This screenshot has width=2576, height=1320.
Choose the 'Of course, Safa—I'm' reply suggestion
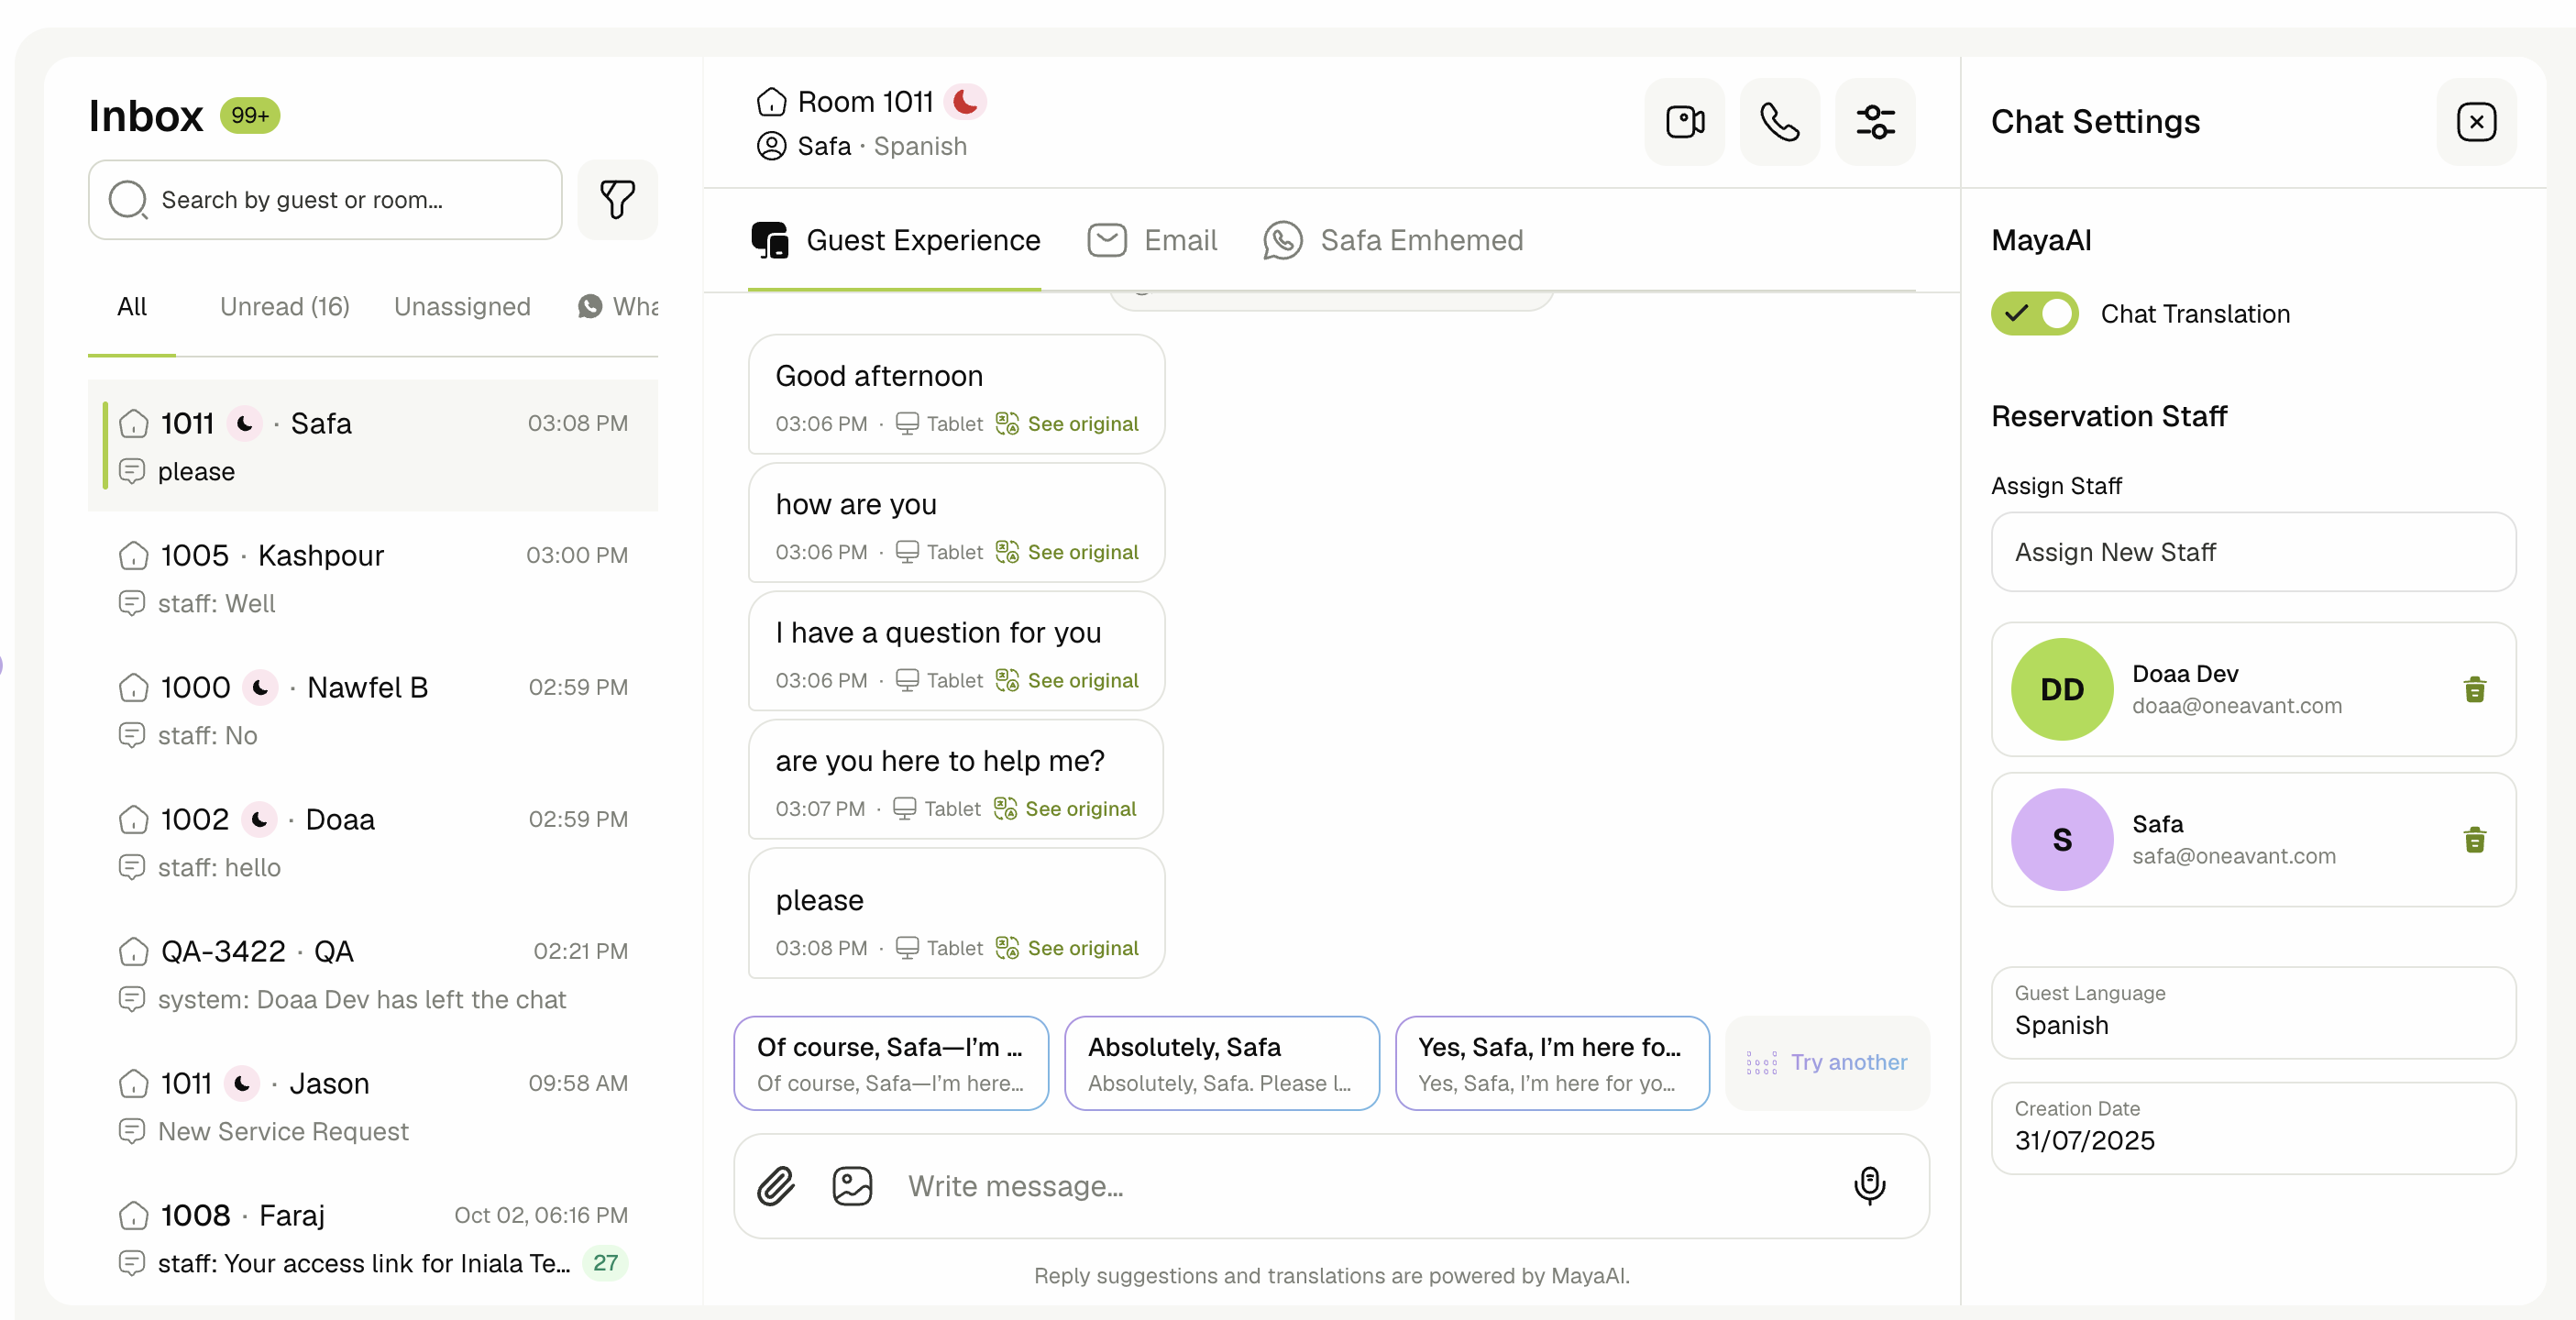pyautogui.click(x=891, y=1064)
